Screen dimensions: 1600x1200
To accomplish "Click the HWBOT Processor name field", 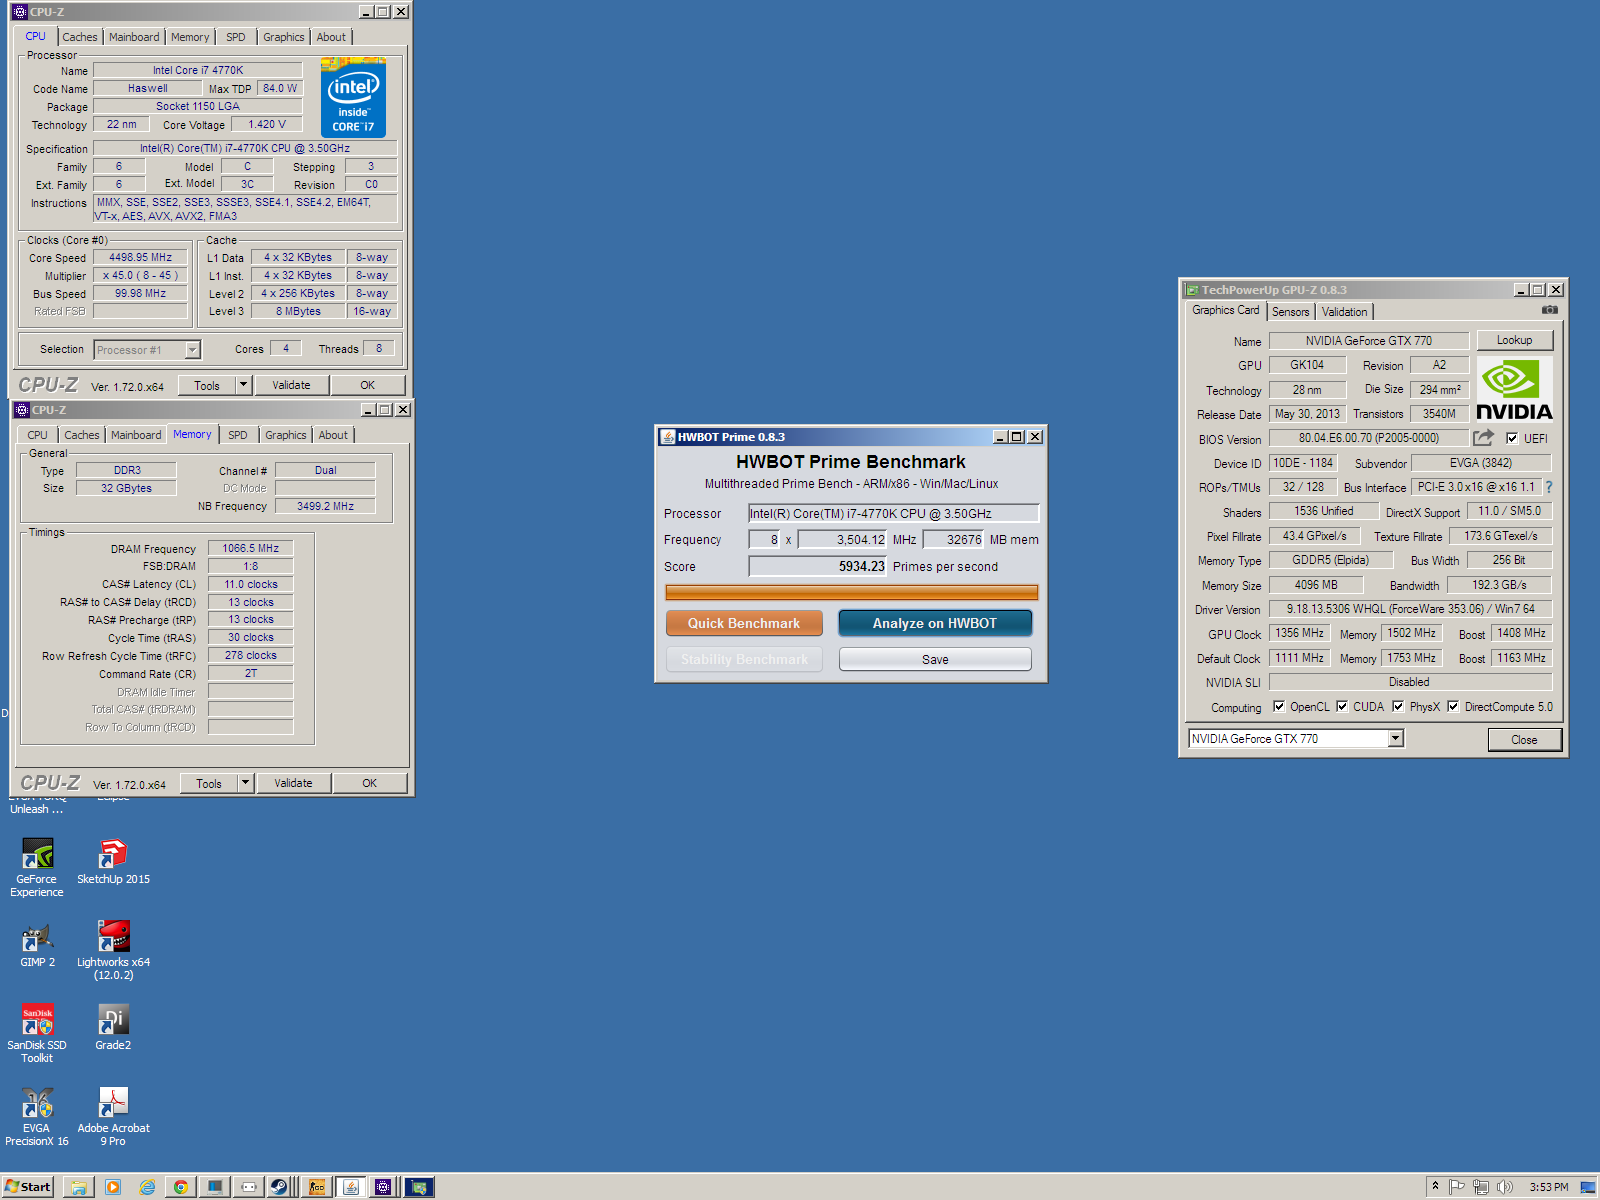I will coord(894,513).
